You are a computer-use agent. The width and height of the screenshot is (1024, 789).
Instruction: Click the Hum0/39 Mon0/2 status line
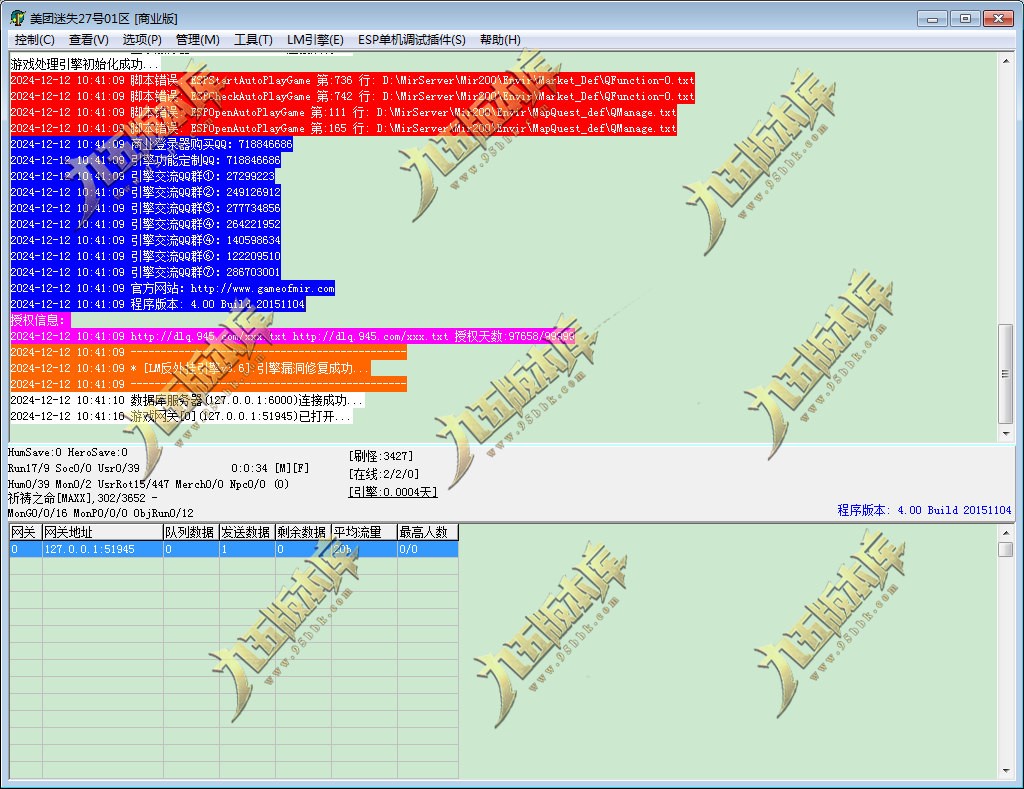click(148, 484)
